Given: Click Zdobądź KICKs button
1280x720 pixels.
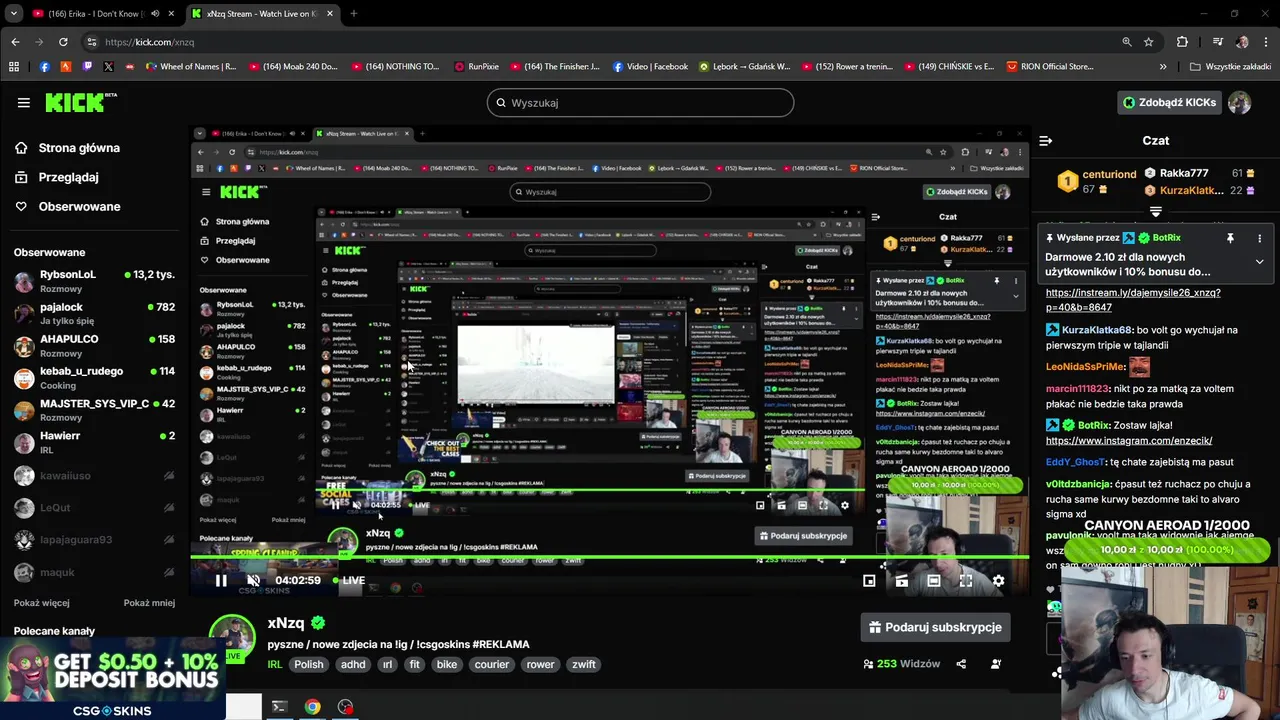Looking at the screenshot, I should click(x=1169, y=102).
